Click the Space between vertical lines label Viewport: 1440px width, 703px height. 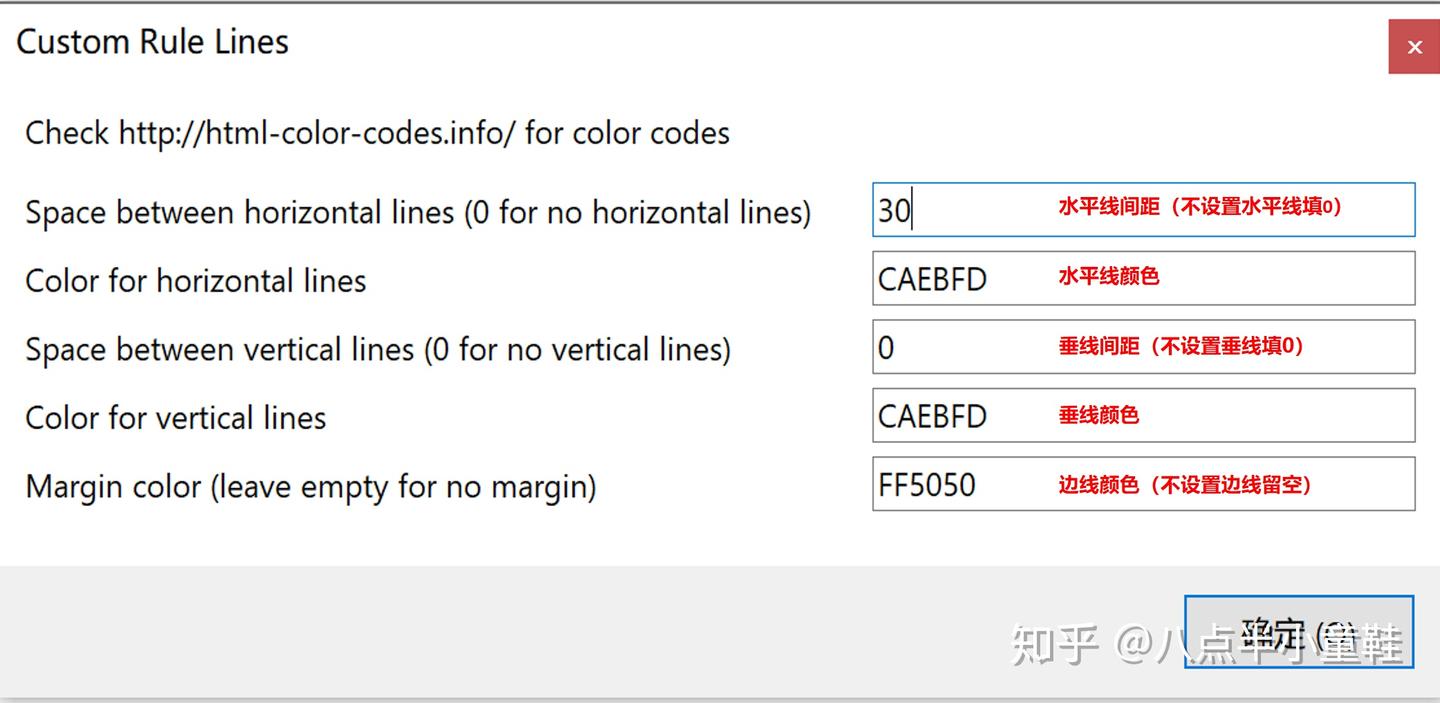click(x=378, y=349)
